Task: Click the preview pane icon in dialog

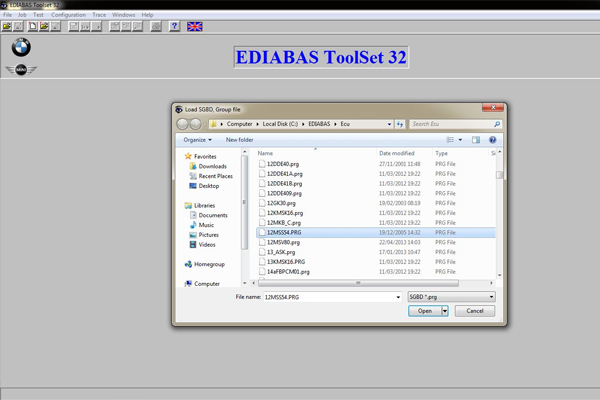Action: (476, 140)
